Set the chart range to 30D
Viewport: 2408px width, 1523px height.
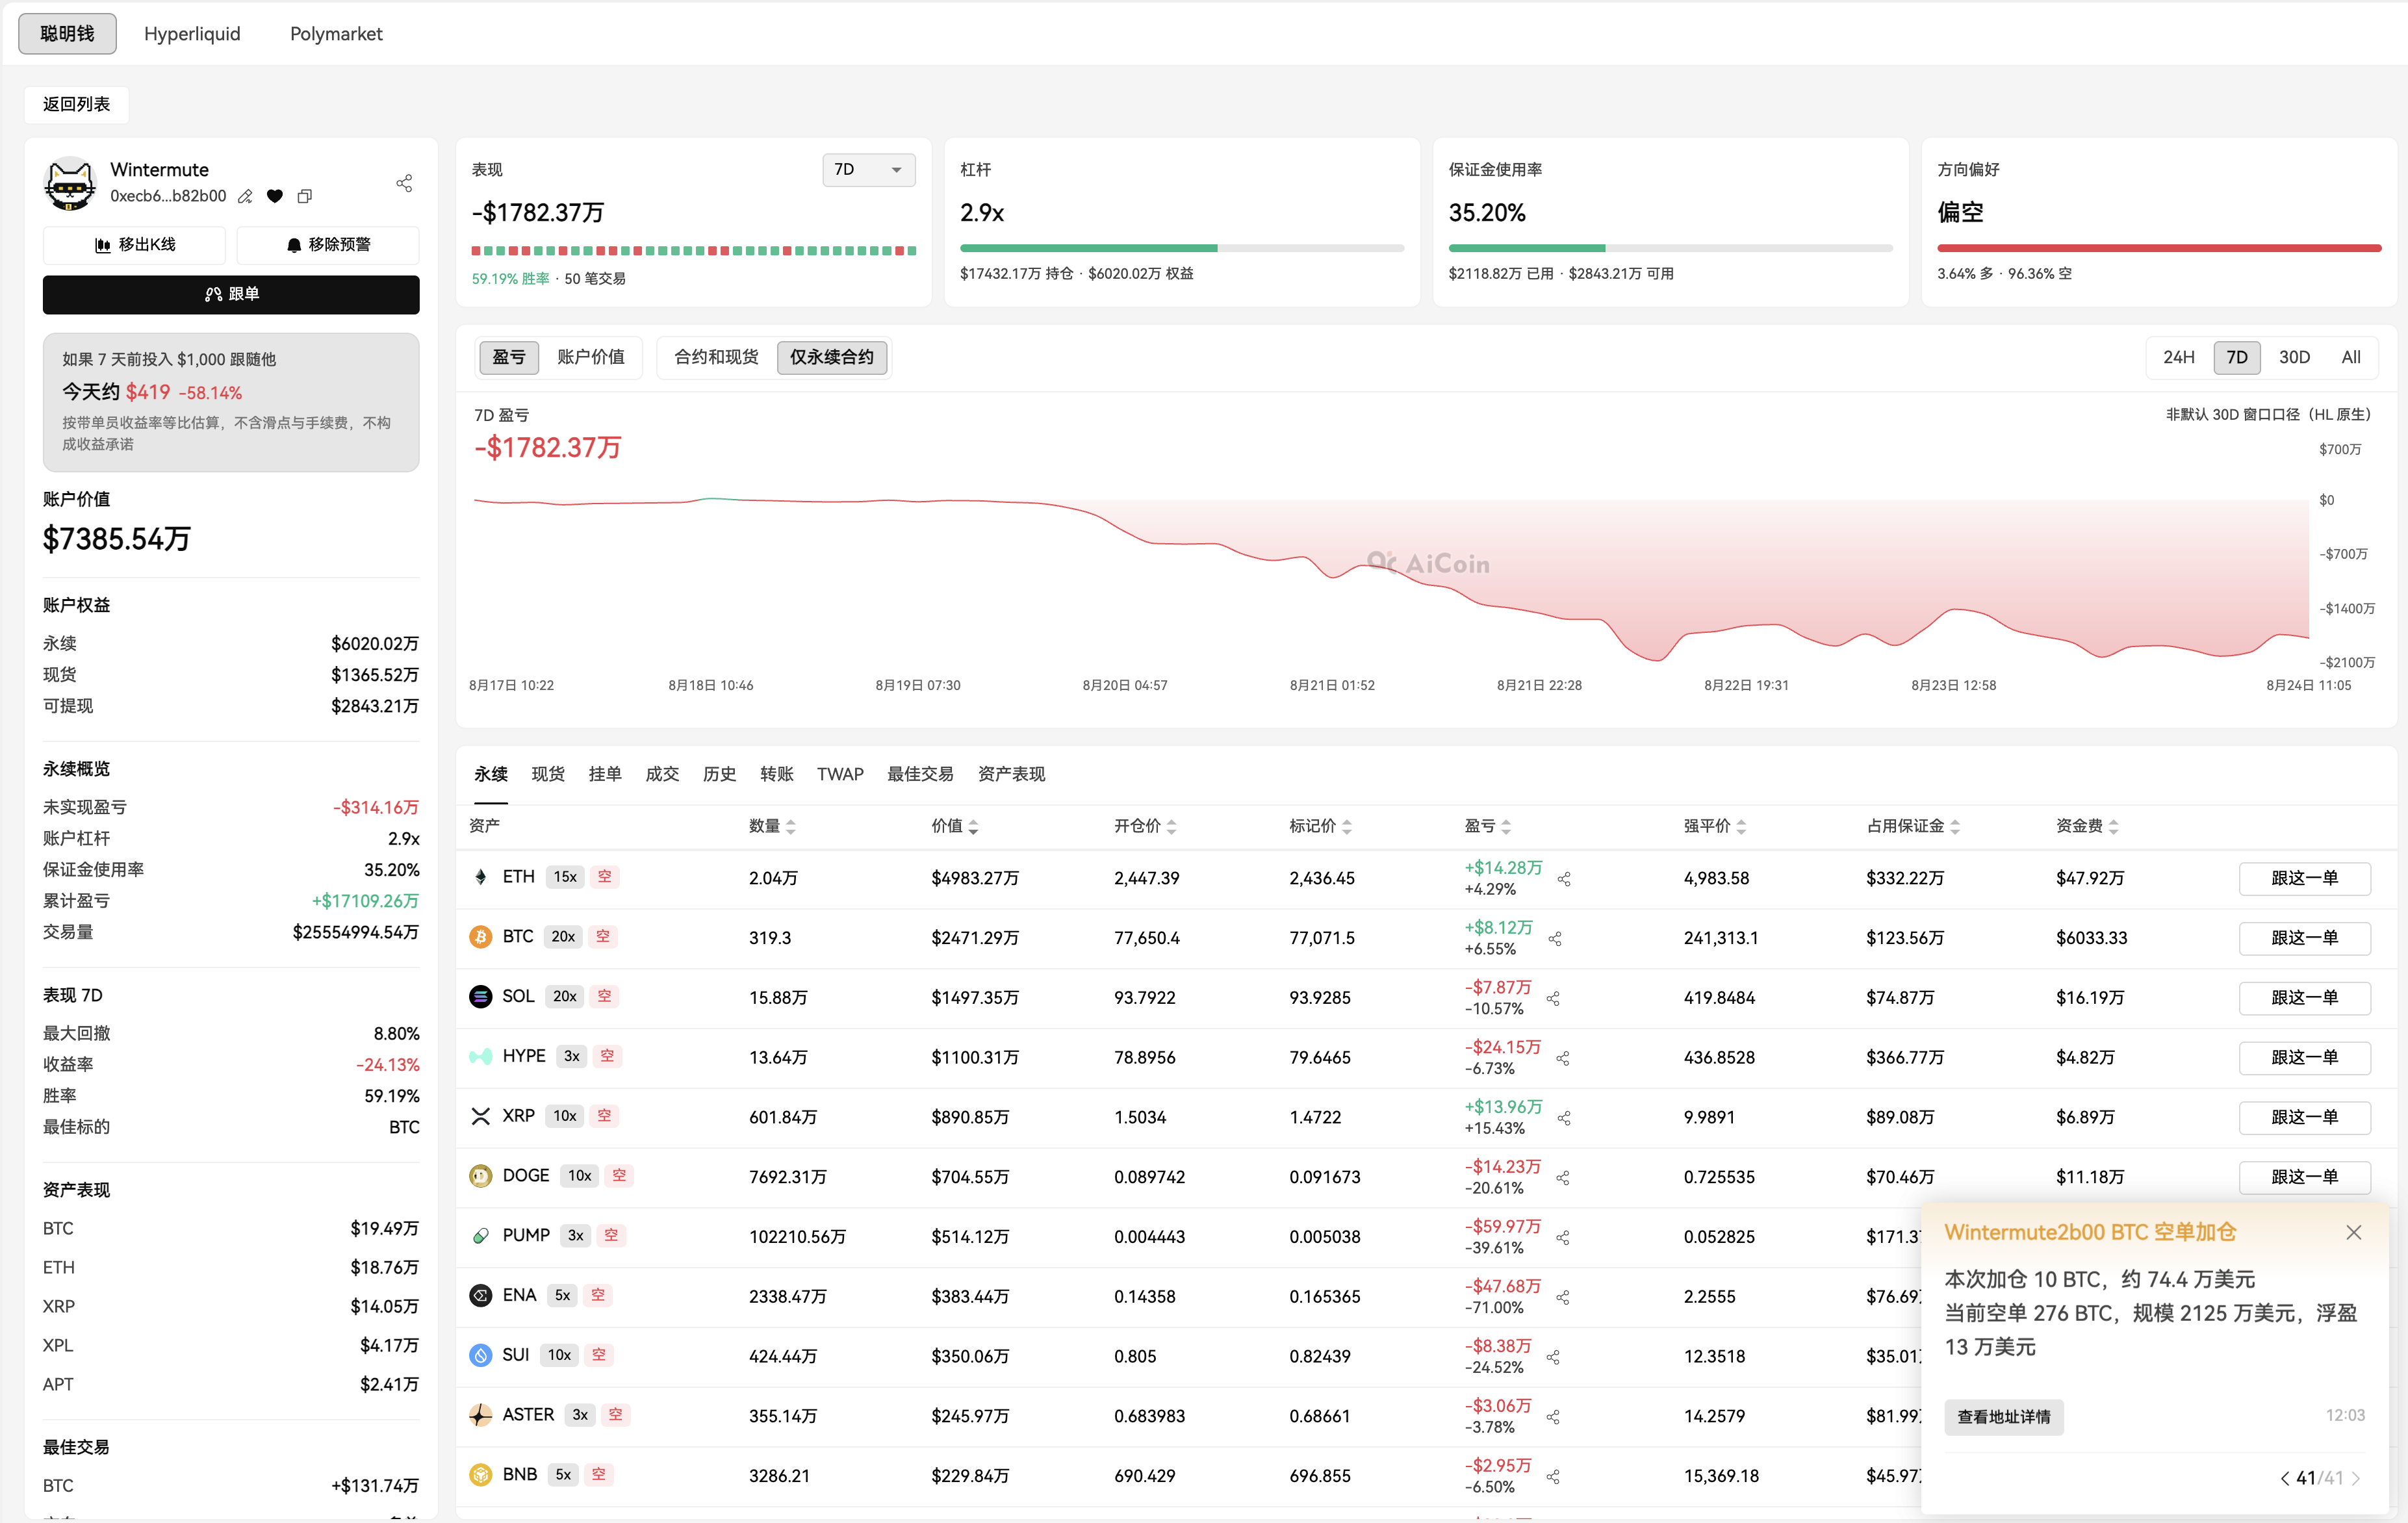(x=2294, y=357)
